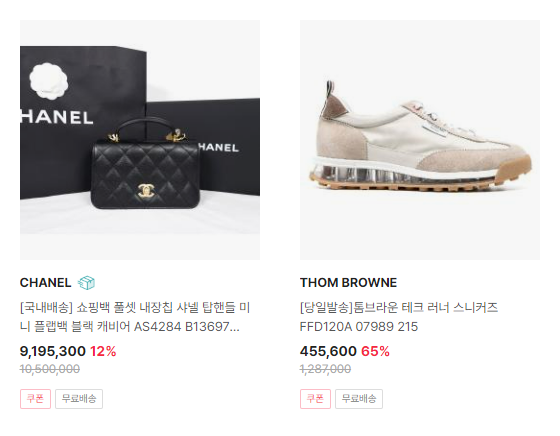
Task: Click the 무료배송 badge under Thom Browne item
Action: 359,399
